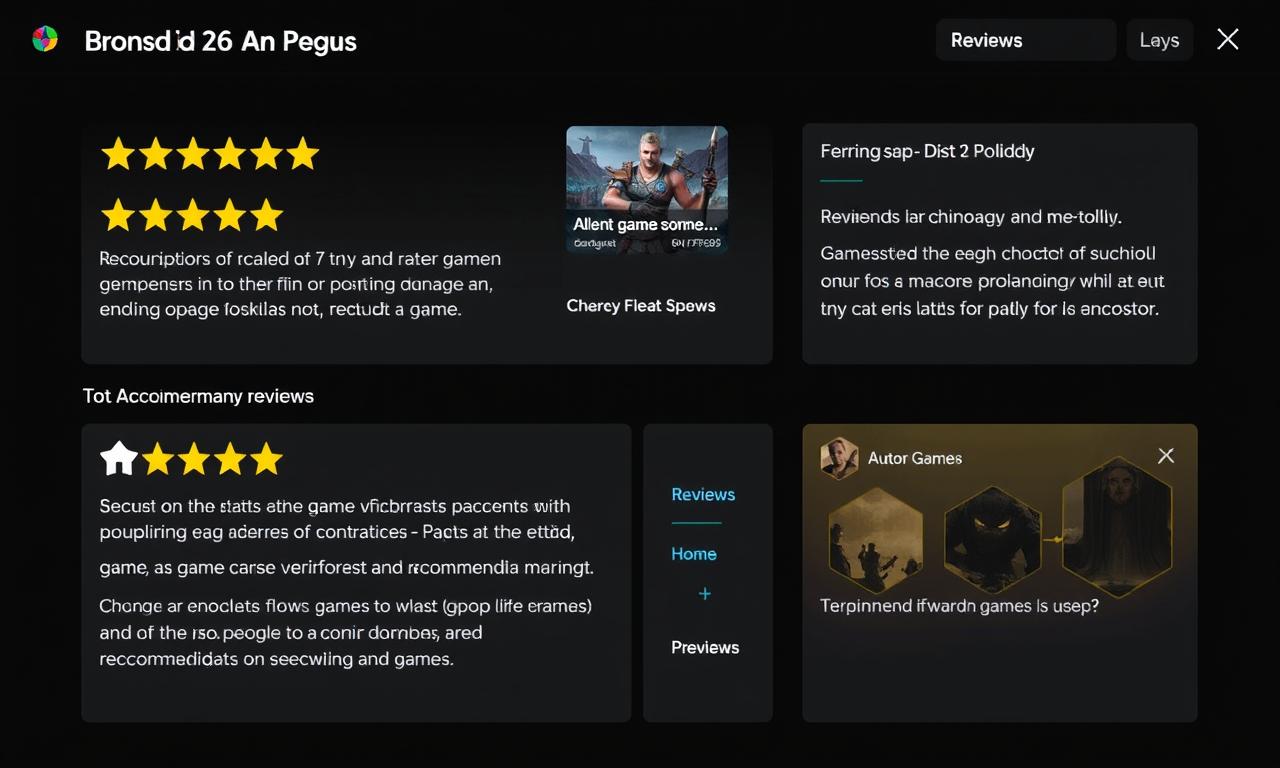Click the plus icon under Home

[x=705, y=594]
